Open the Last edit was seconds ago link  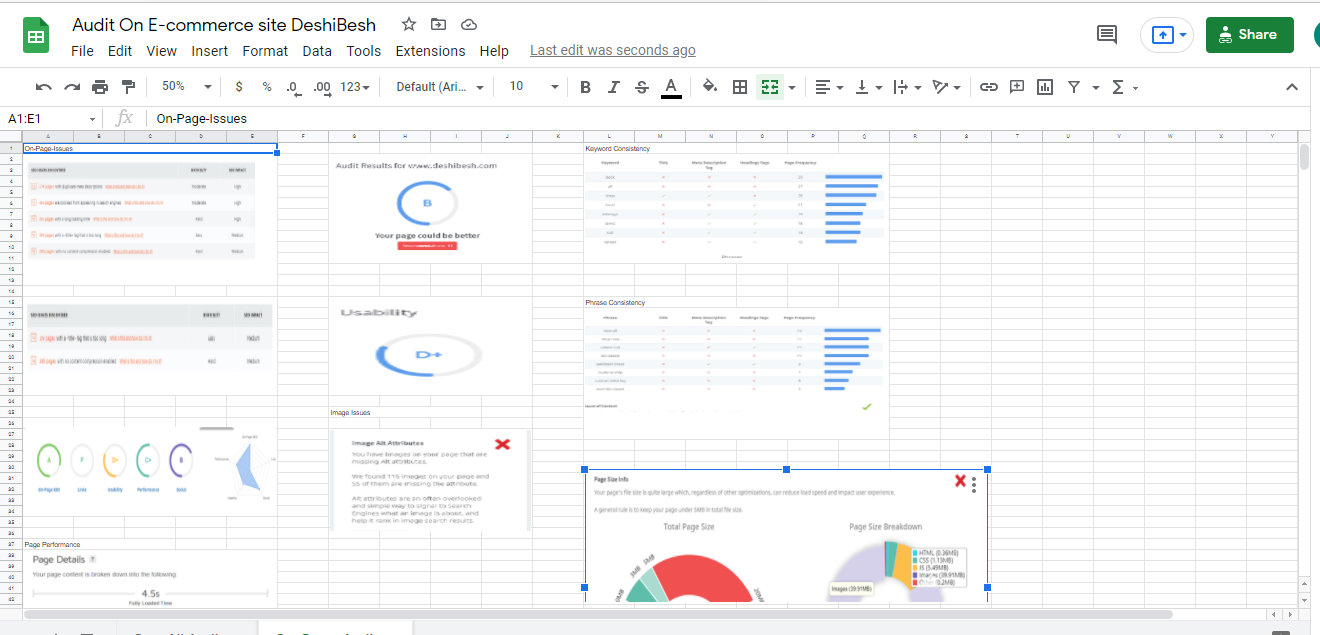coord(612,49)
